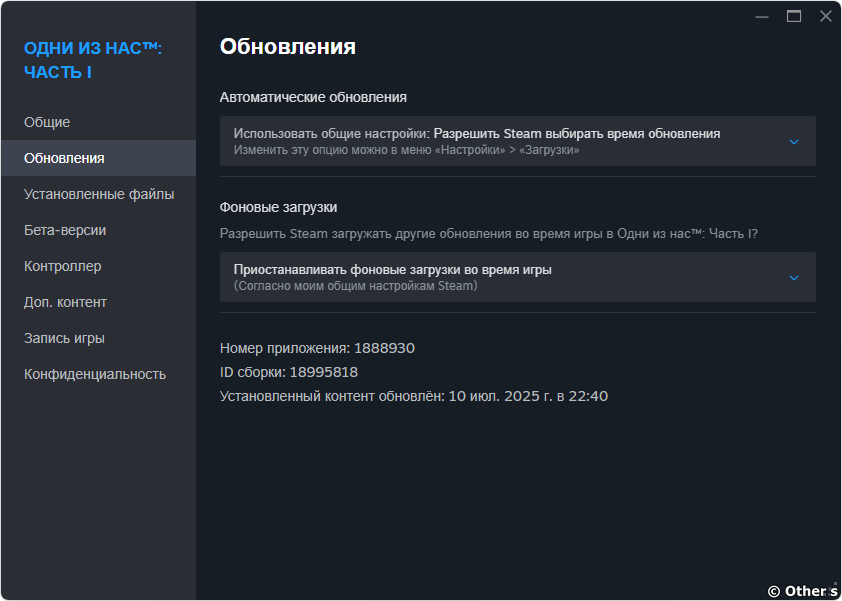Expand the automatic updates dropdown
The image size is (842, 601).
click(518, 141)
